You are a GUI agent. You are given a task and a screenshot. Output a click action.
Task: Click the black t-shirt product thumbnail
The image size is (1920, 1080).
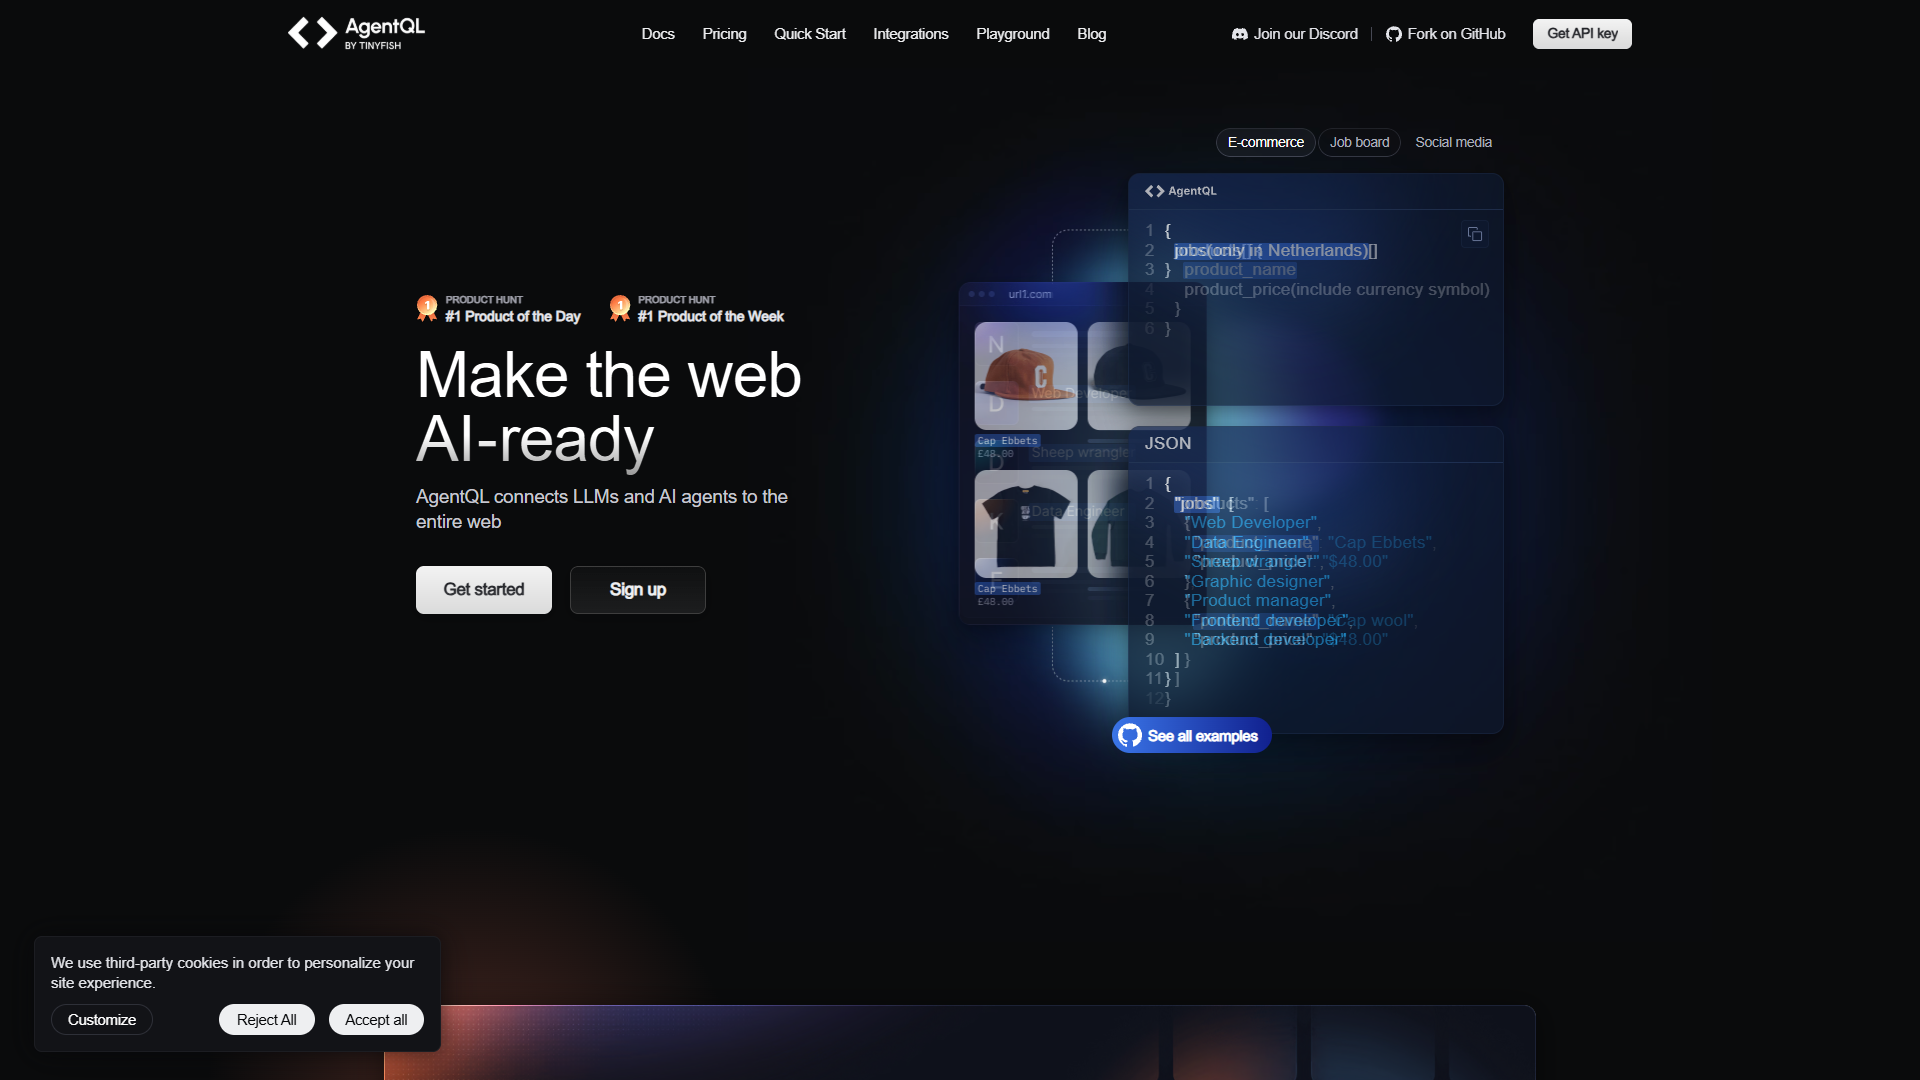[x=1026, y=524]
